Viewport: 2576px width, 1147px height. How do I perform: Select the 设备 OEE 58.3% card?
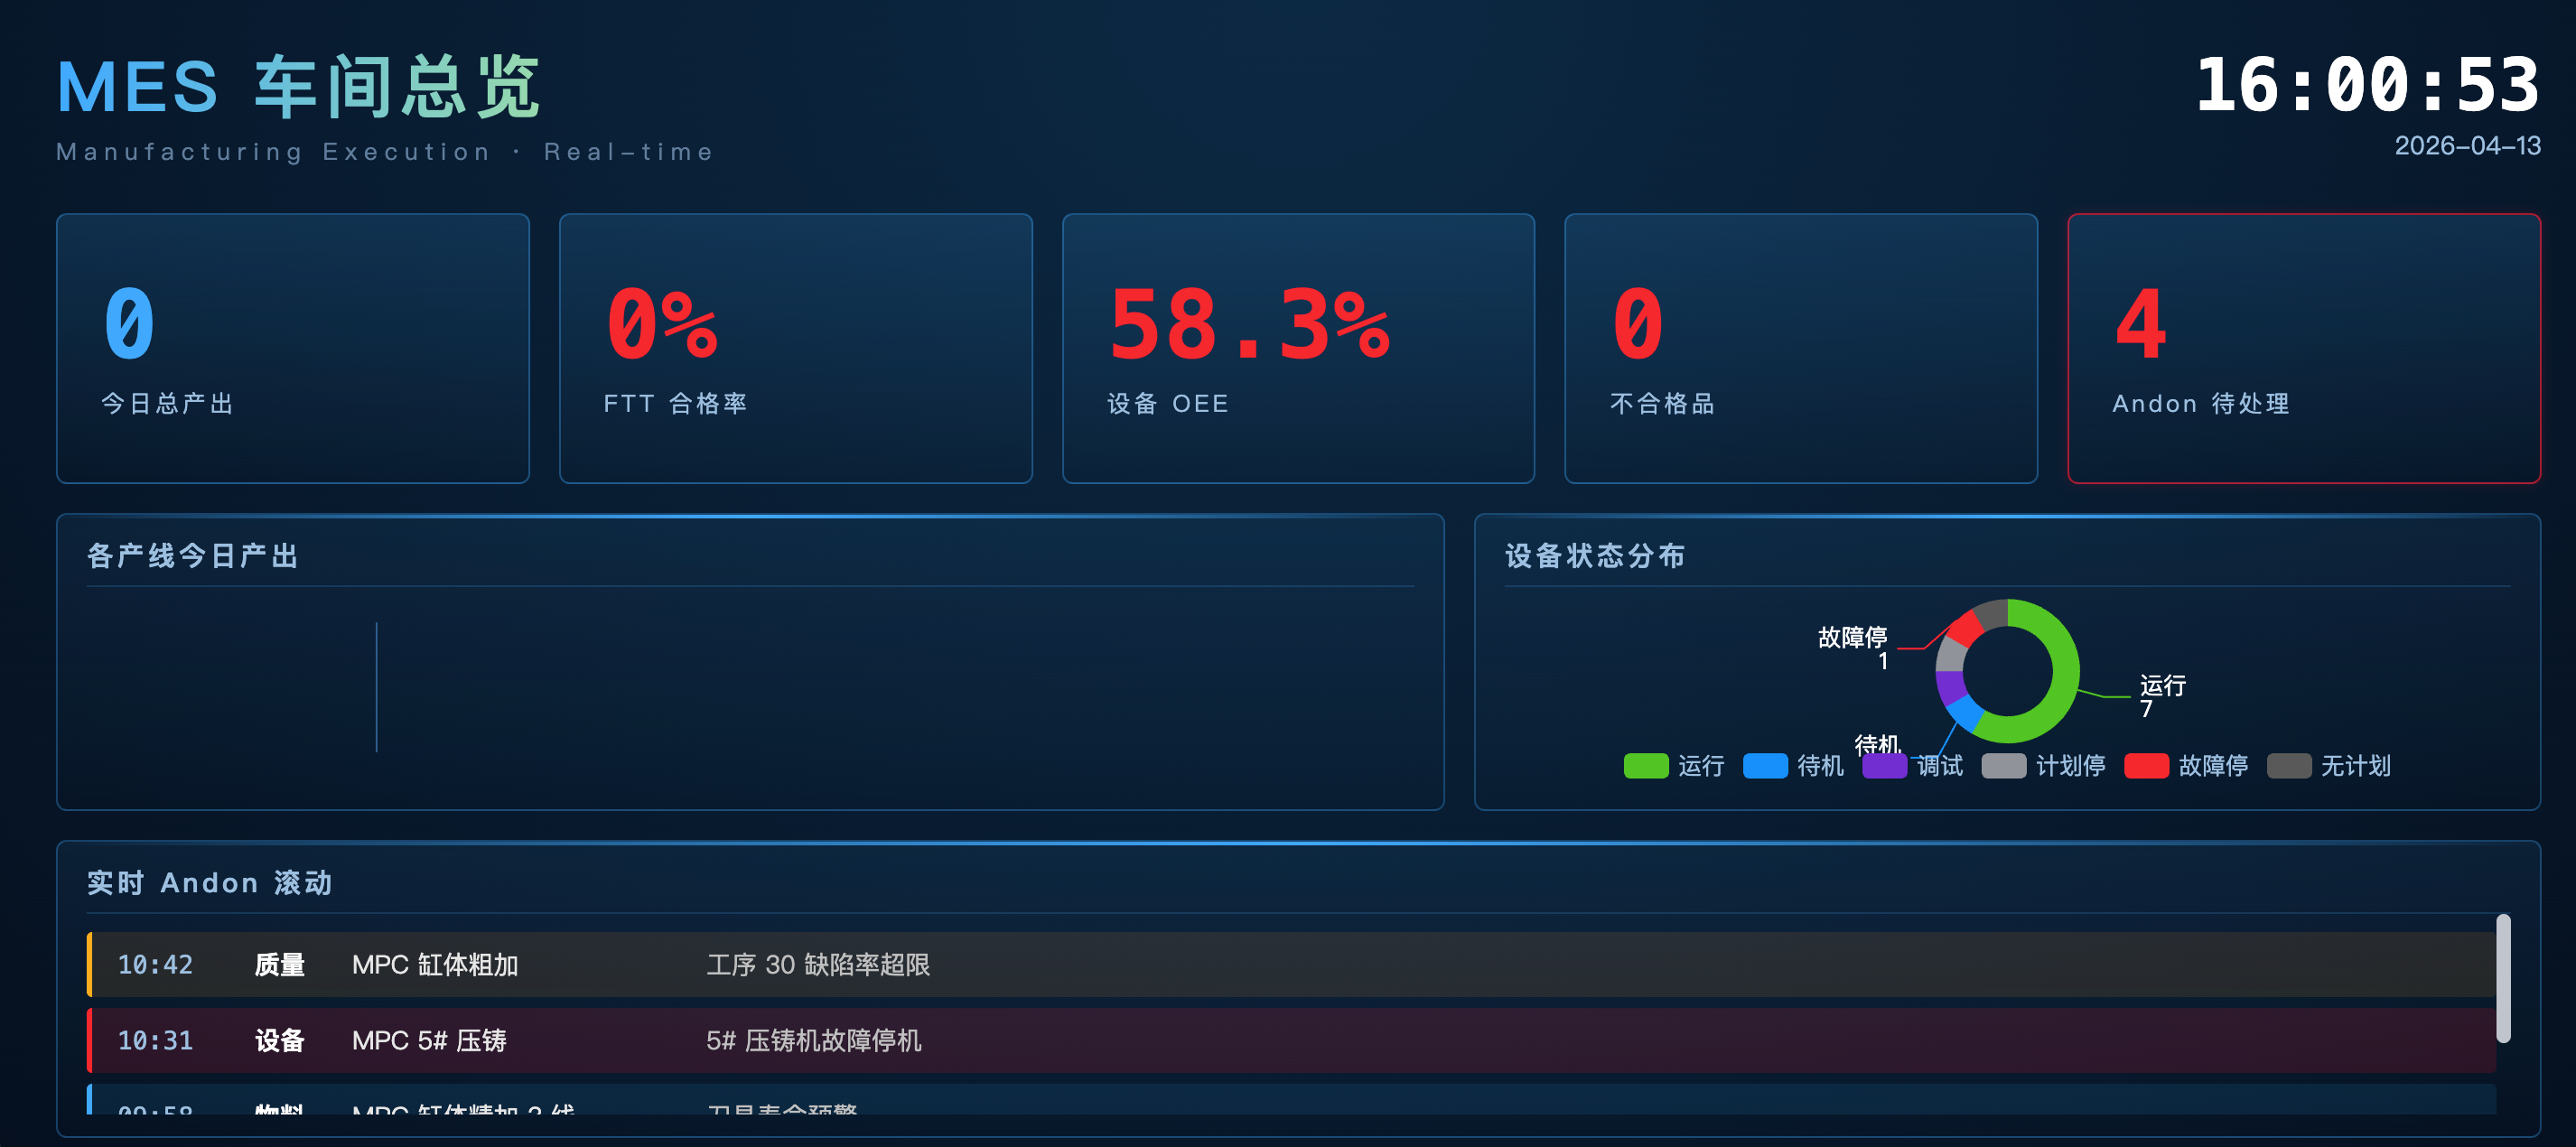pos(1298,348)
